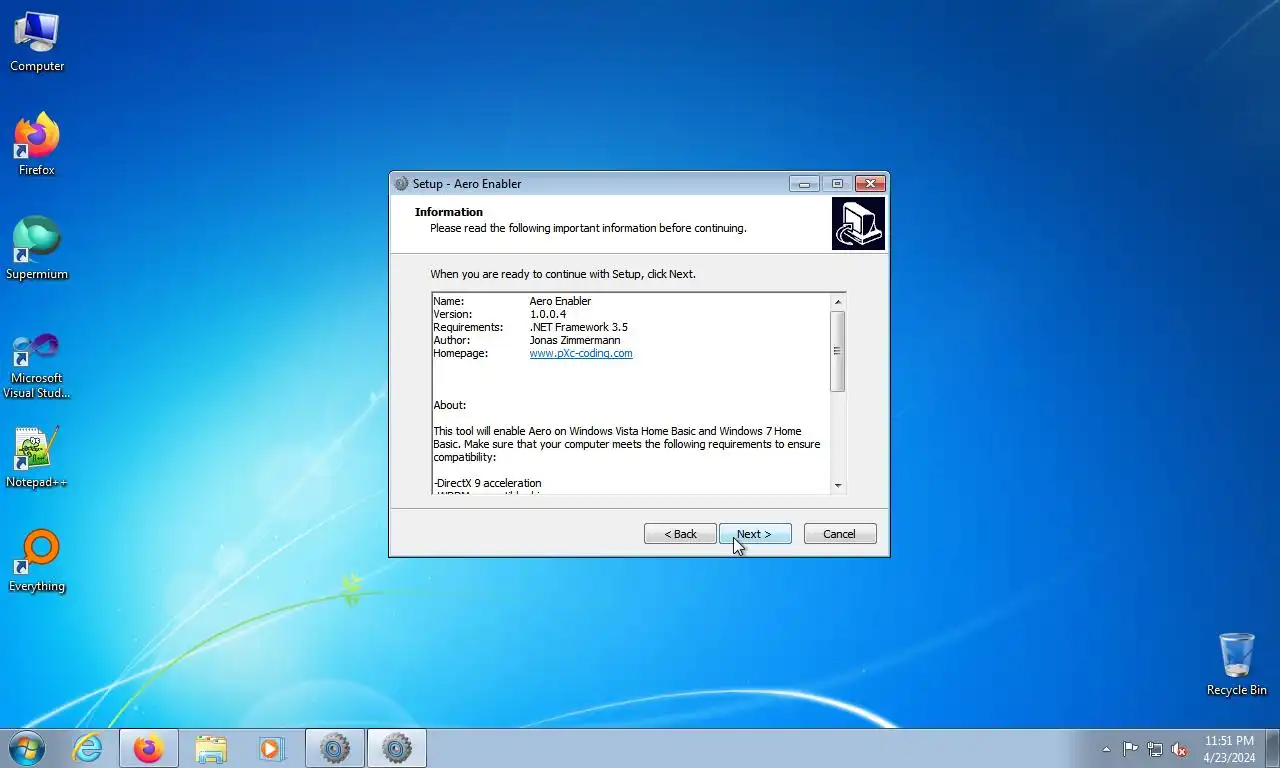Open the Action Center flag icon
1280x768 pixels.
point(1131,749)
